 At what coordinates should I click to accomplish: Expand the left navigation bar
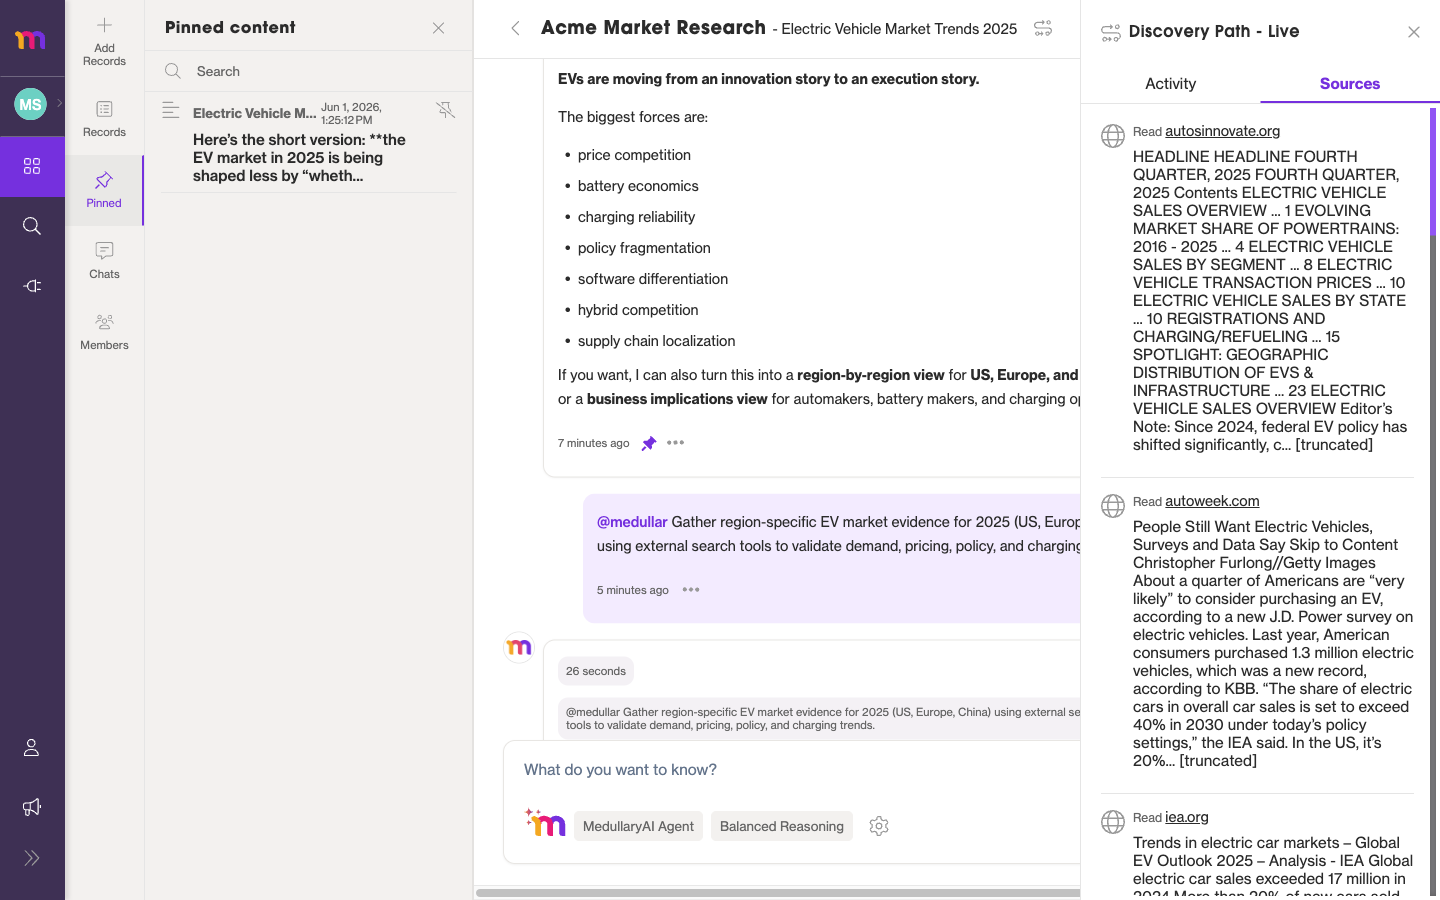point(32,858)
